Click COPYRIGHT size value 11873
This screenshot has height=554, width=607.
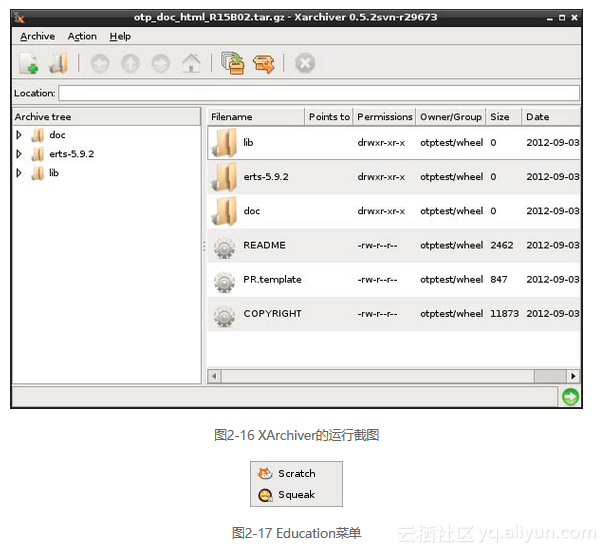[504, 314]
